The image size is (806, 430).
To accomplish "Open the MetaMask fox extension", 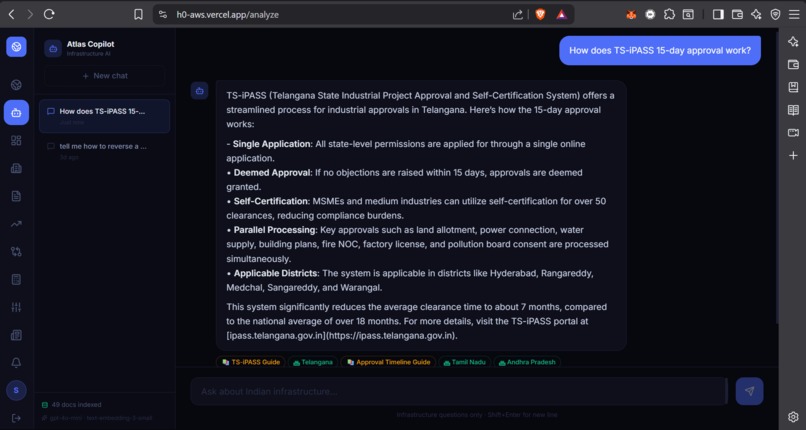I will coord(631,14).
